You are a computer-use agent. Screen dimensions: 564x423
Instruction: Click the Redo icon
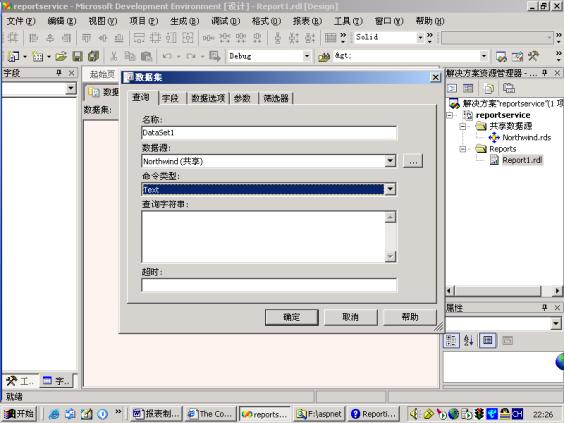[191, 56]
